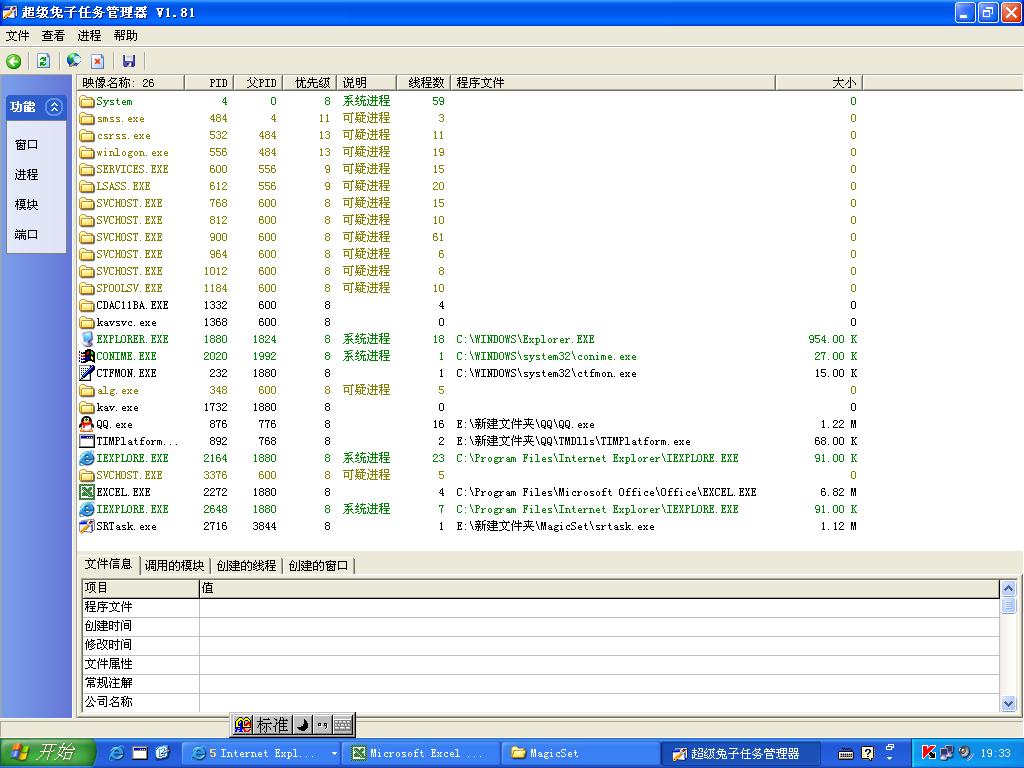Sort by the 线程数 column header

click(x=425, y=82)
